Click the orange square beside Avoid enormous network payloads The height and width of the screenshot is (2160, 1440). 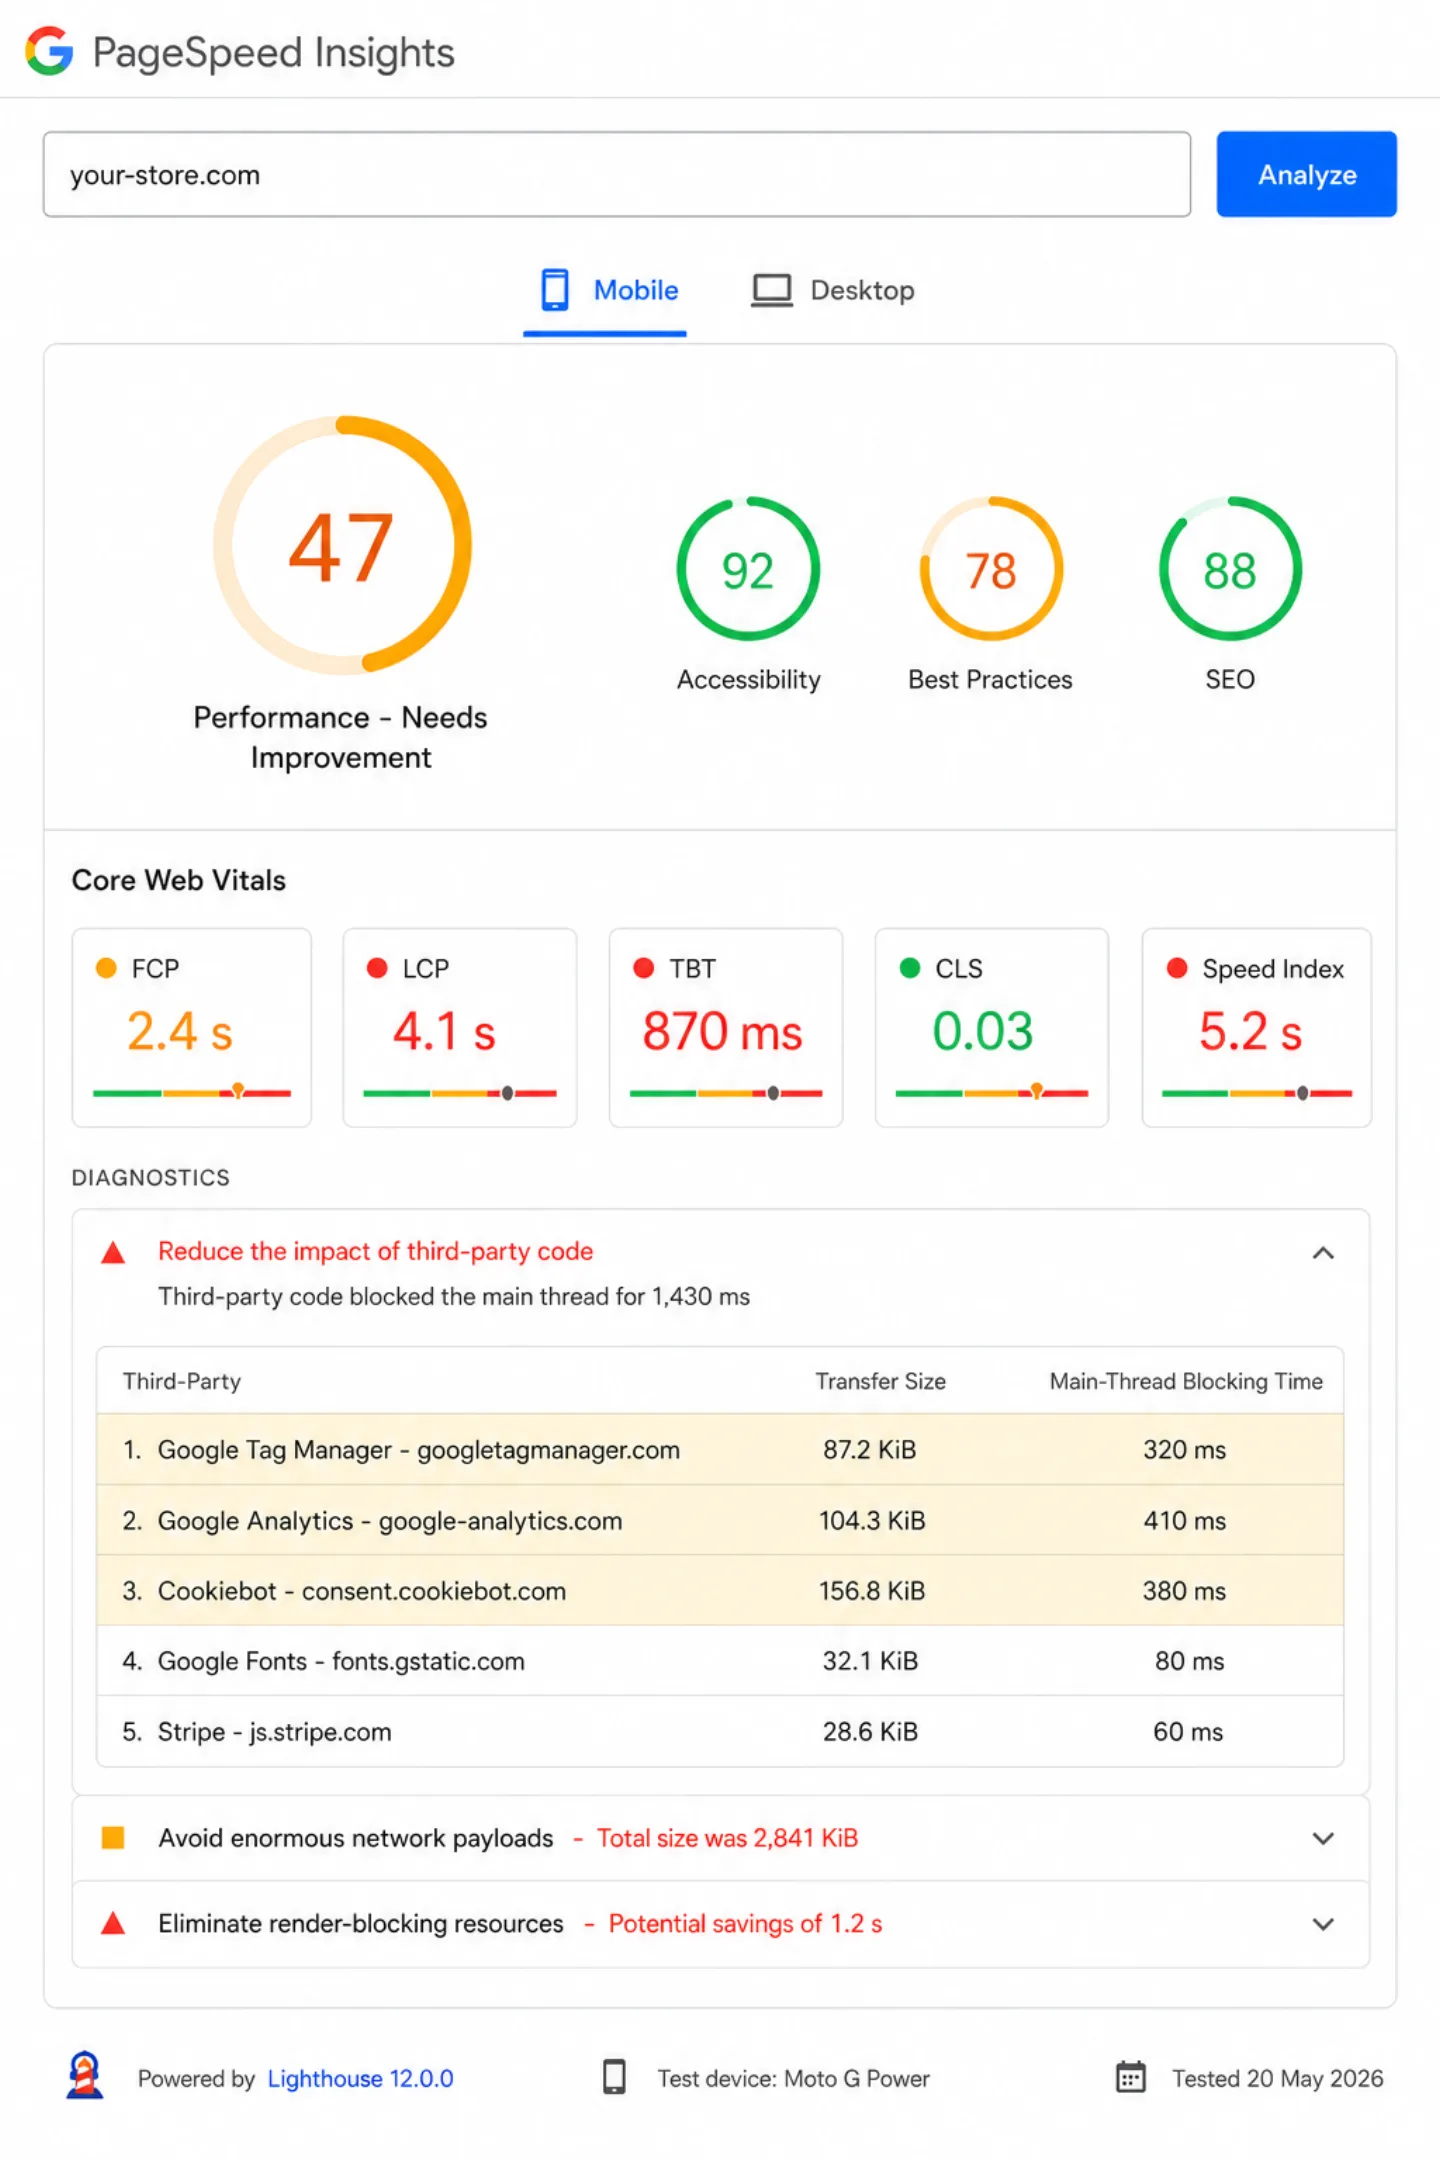pyautogui.click(x=113, y=1838)
